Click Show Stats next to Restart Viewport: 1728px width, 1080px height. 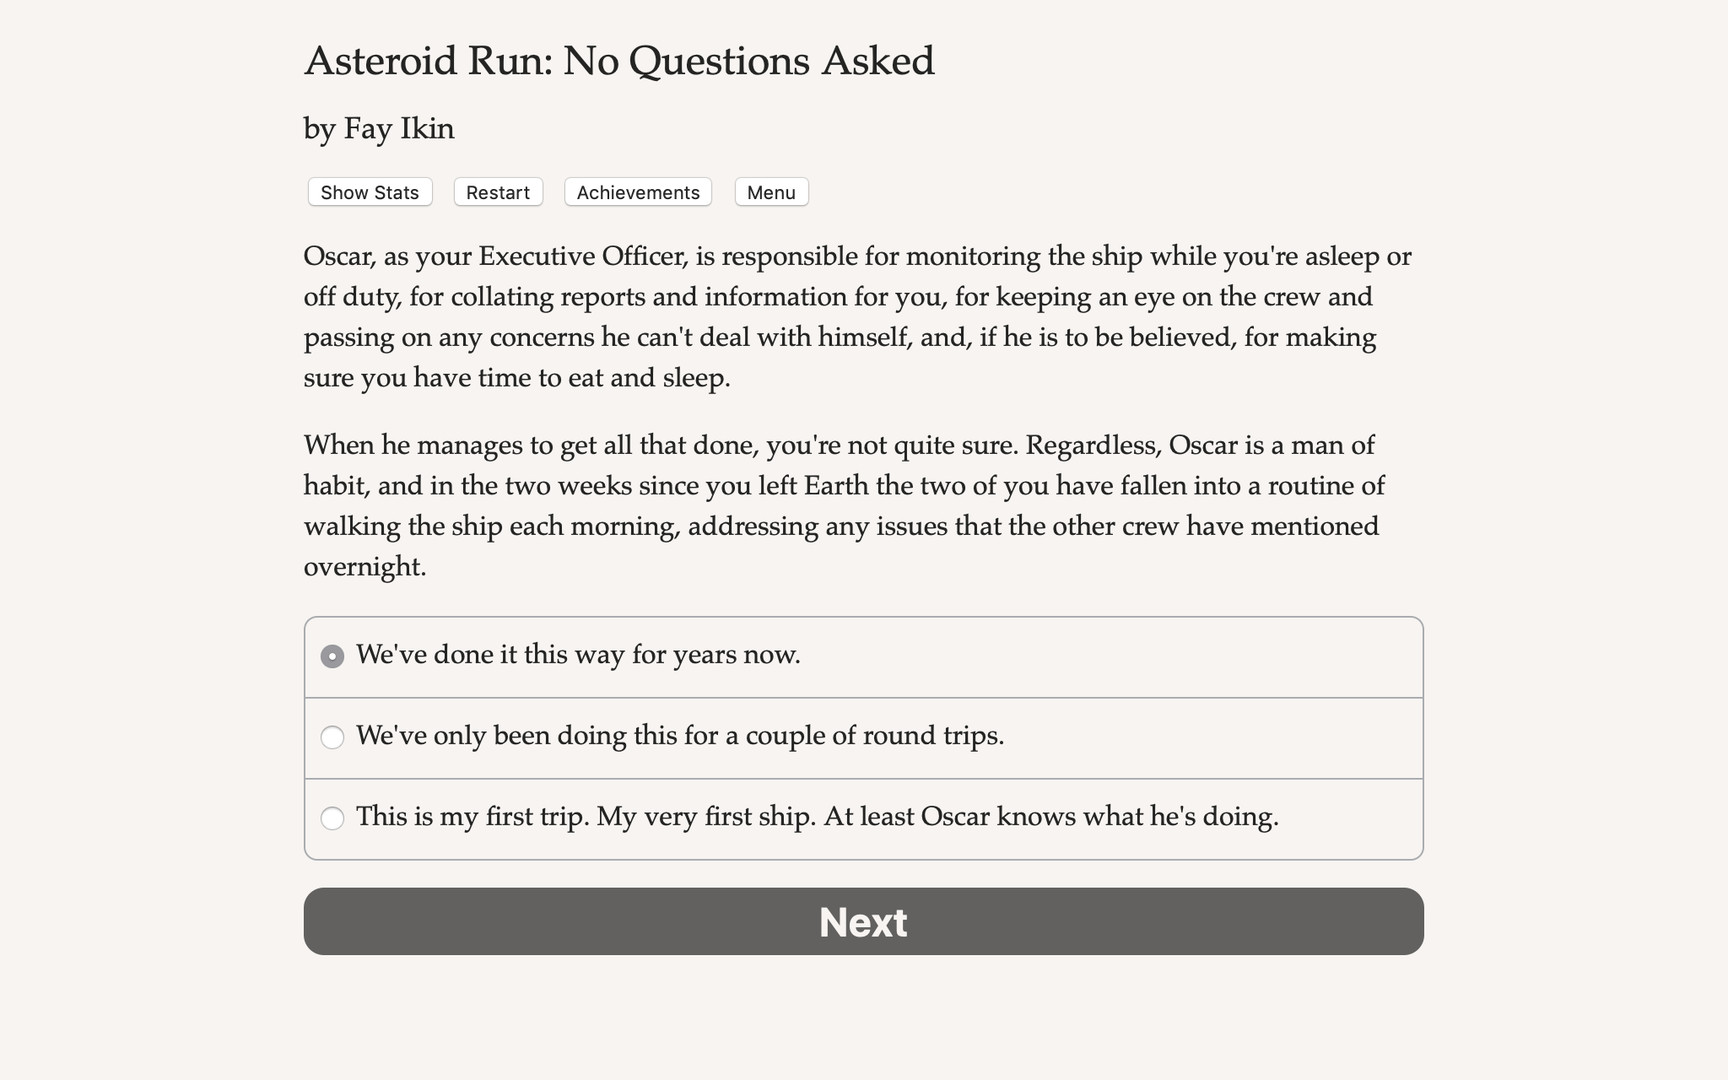[368, 192]
